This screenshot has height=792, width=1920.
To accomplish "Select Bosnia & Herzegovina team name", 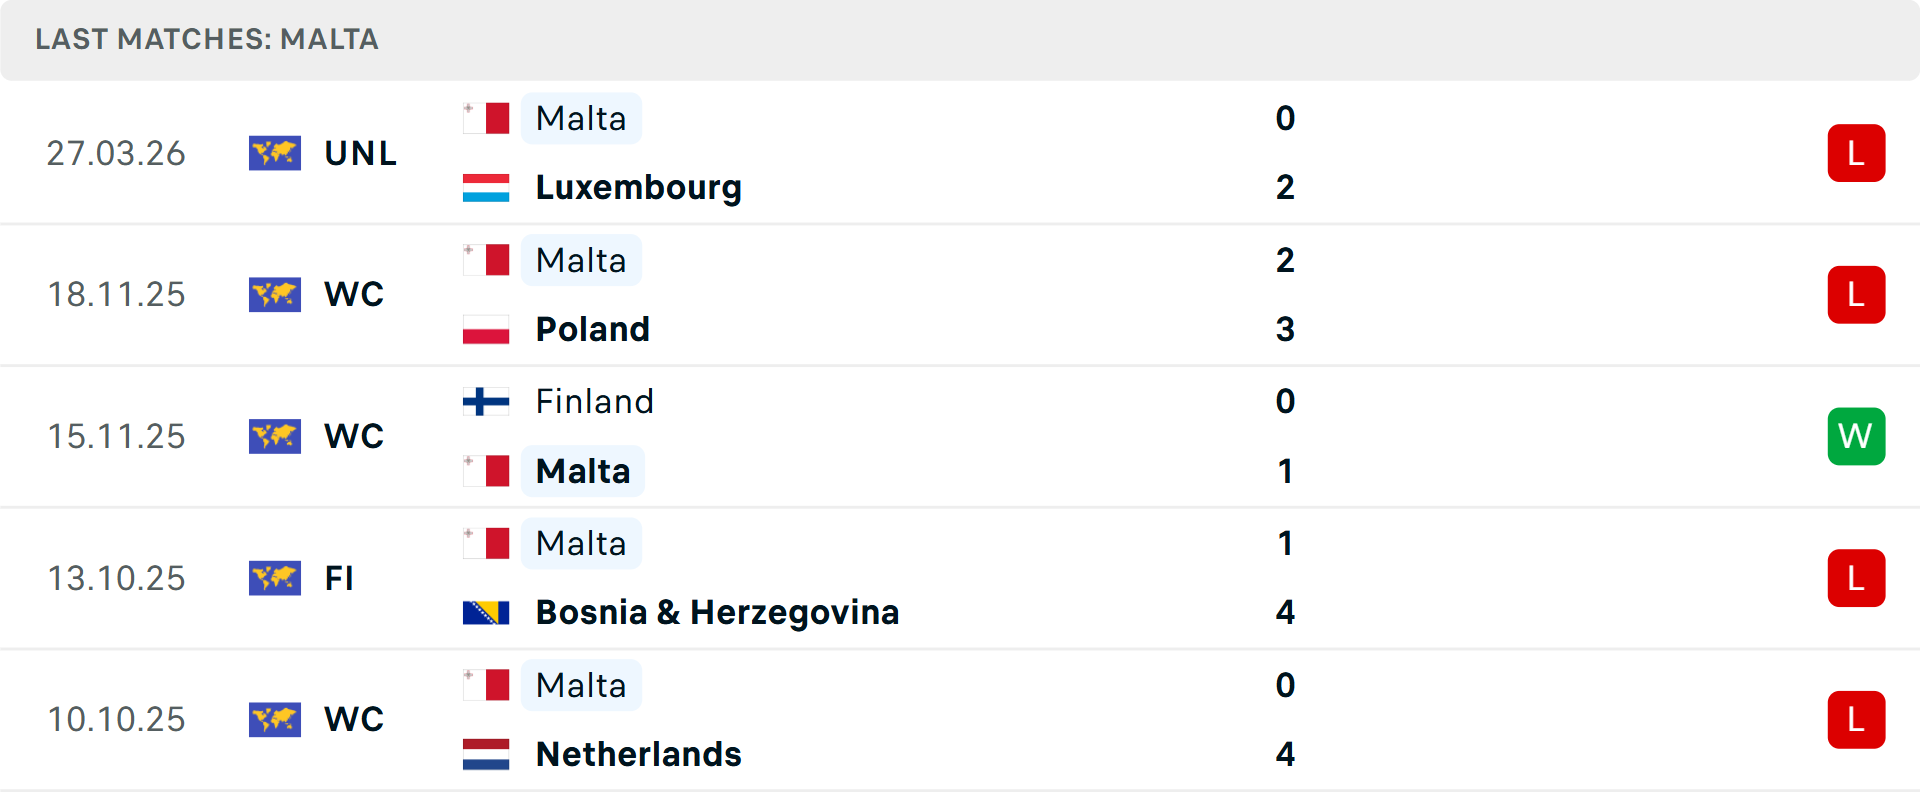I will [x=717, y=612].
